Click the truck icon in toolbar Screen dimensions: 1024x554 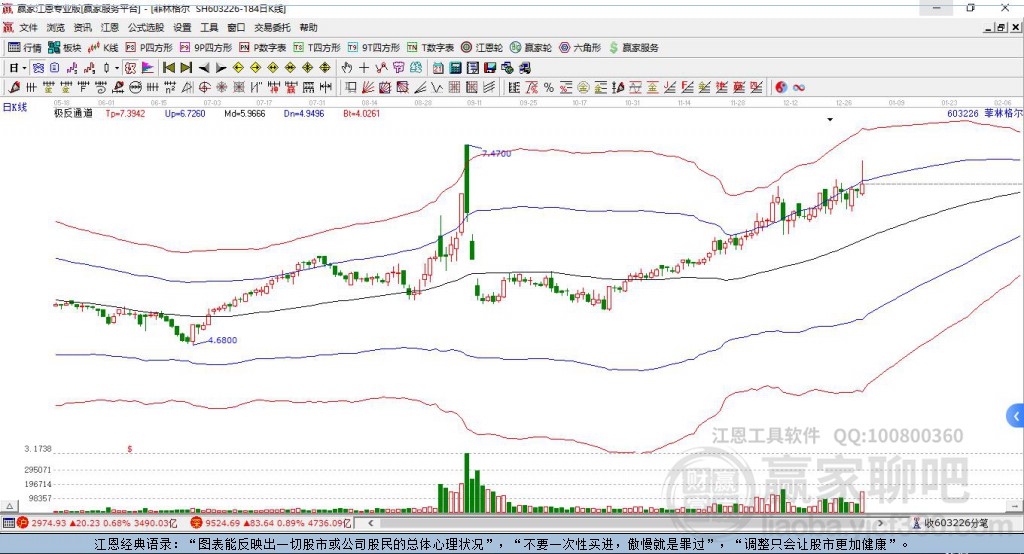pos(525,68)
